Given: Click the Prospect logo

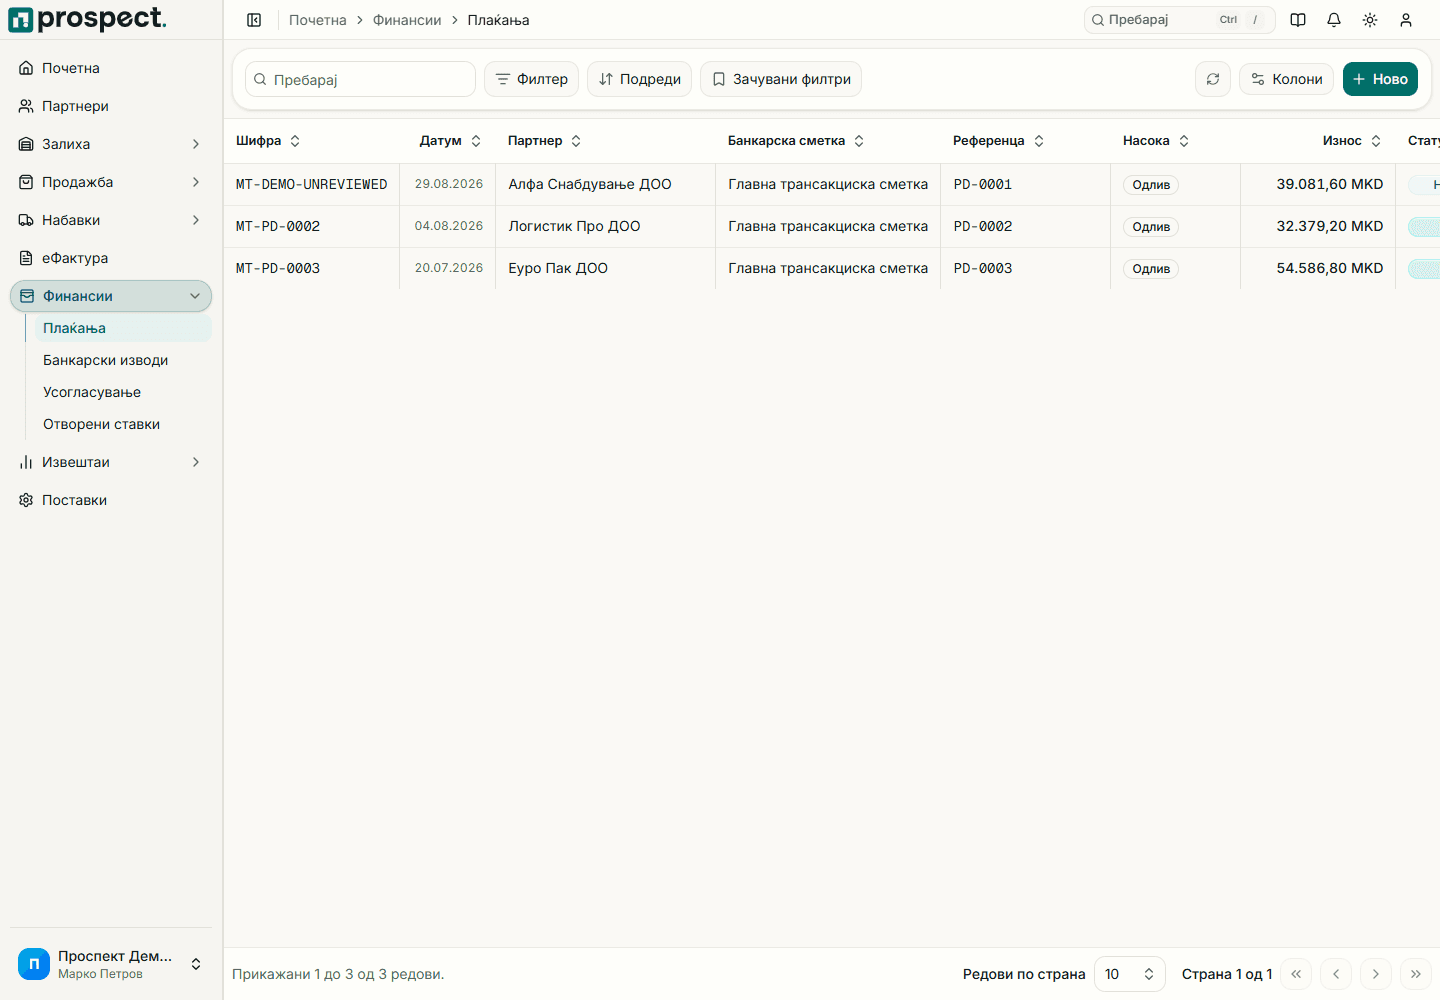Looking at the screenshot, I should 87,19.
